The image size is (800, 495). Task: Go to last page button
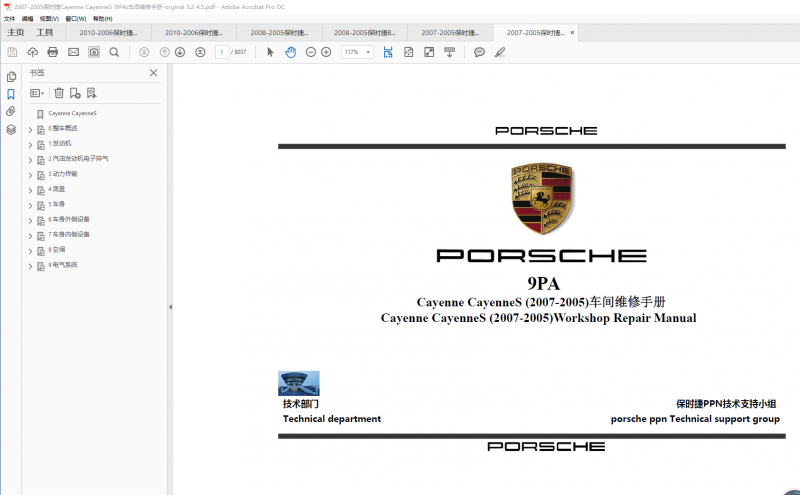(x=201, y=52)
